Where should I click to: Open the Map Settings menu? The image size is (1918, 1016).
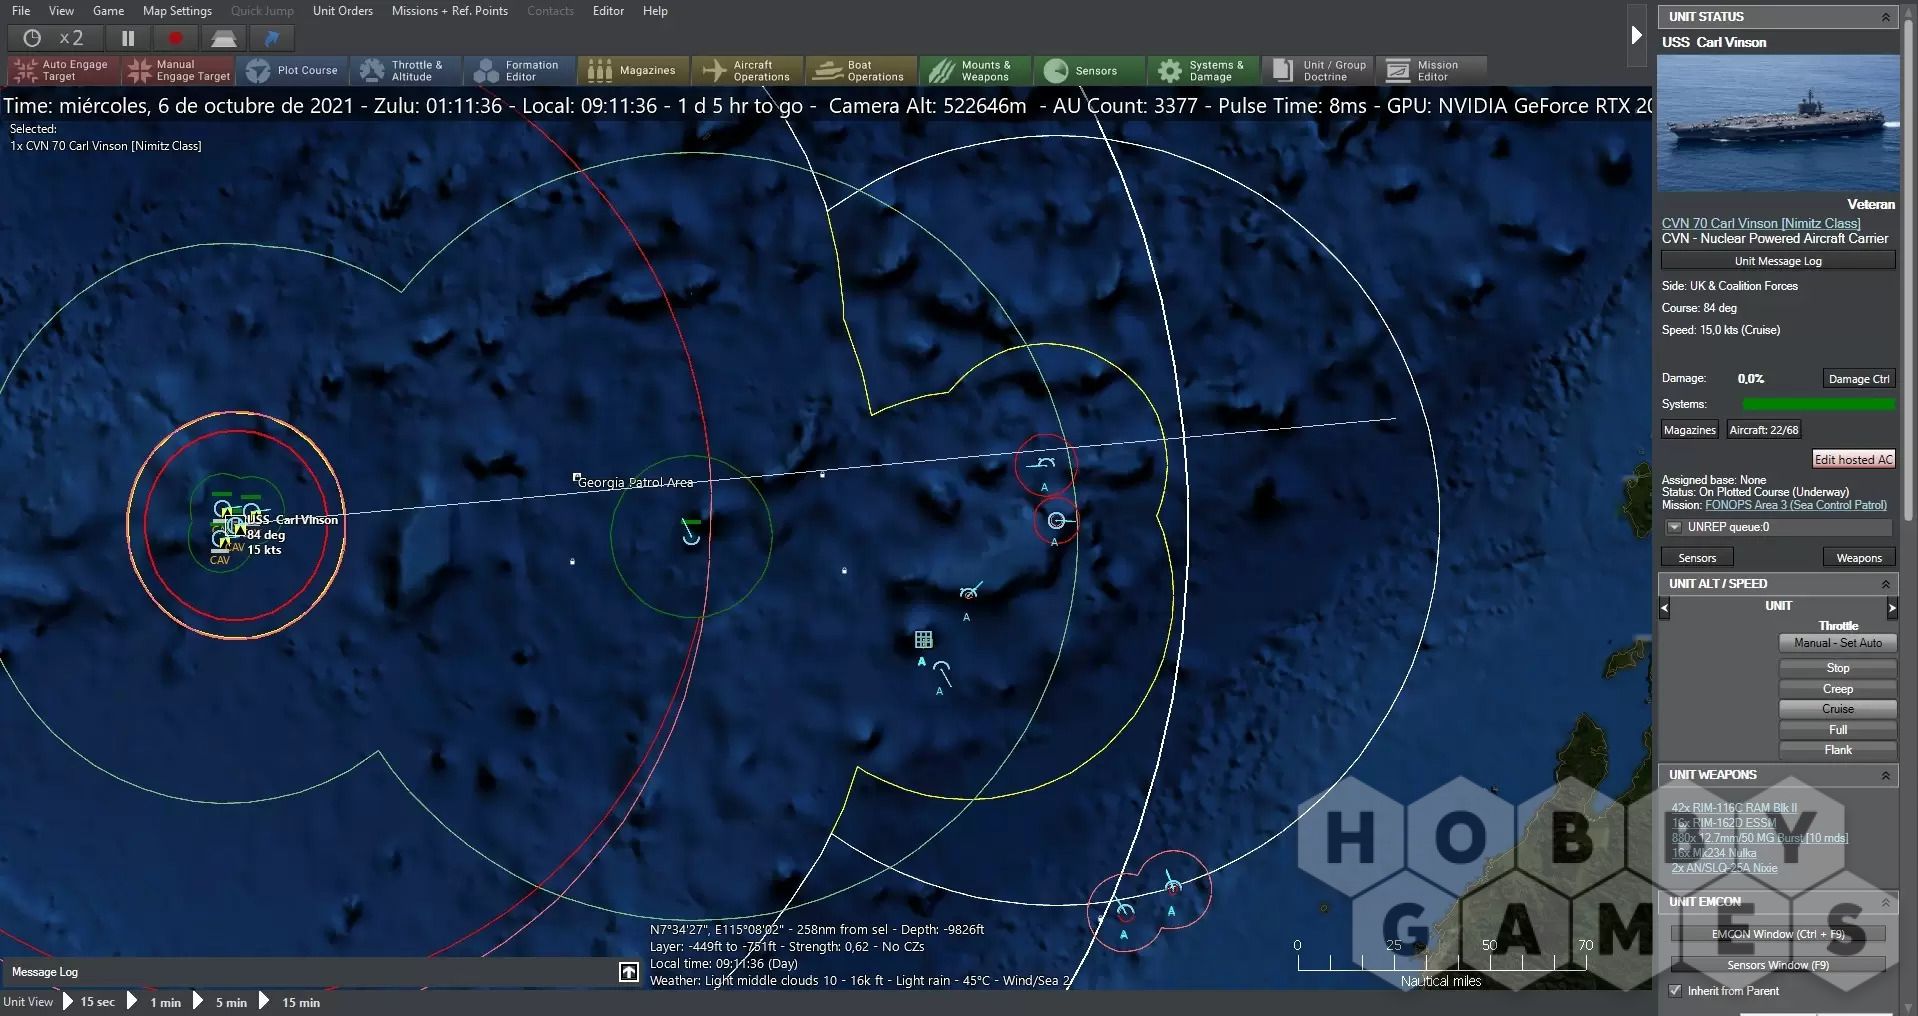point(177,11)
